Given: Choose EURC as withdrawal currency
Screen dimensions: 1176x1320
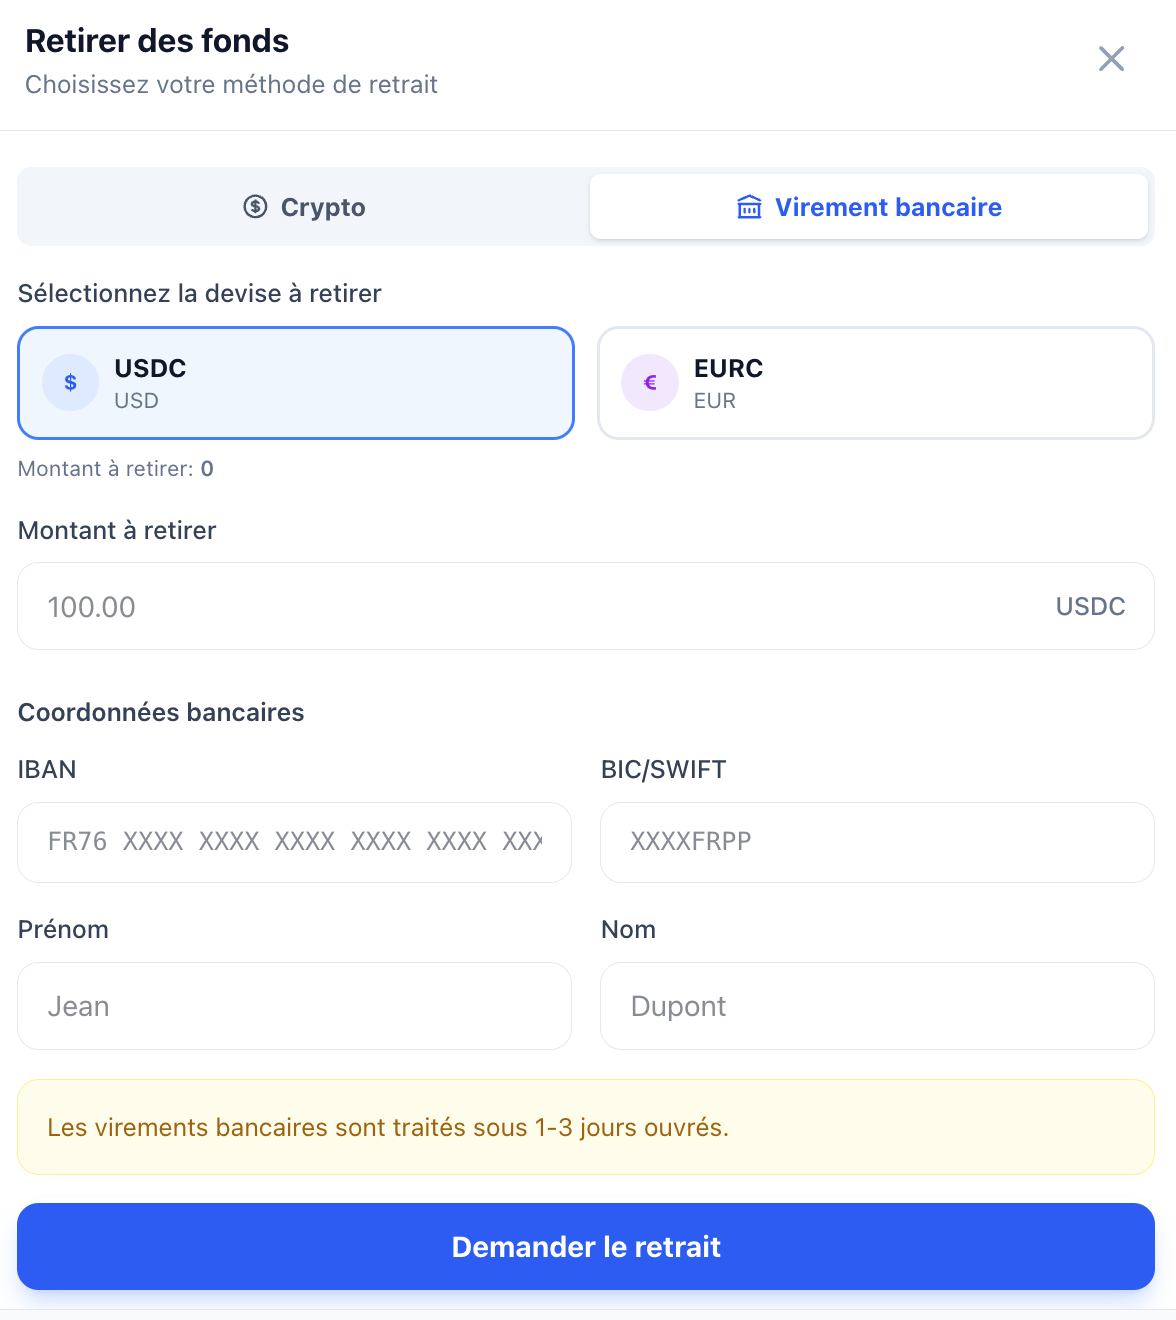Looking at the screenshot, I should pyautogui.click(x=876, y=383).
